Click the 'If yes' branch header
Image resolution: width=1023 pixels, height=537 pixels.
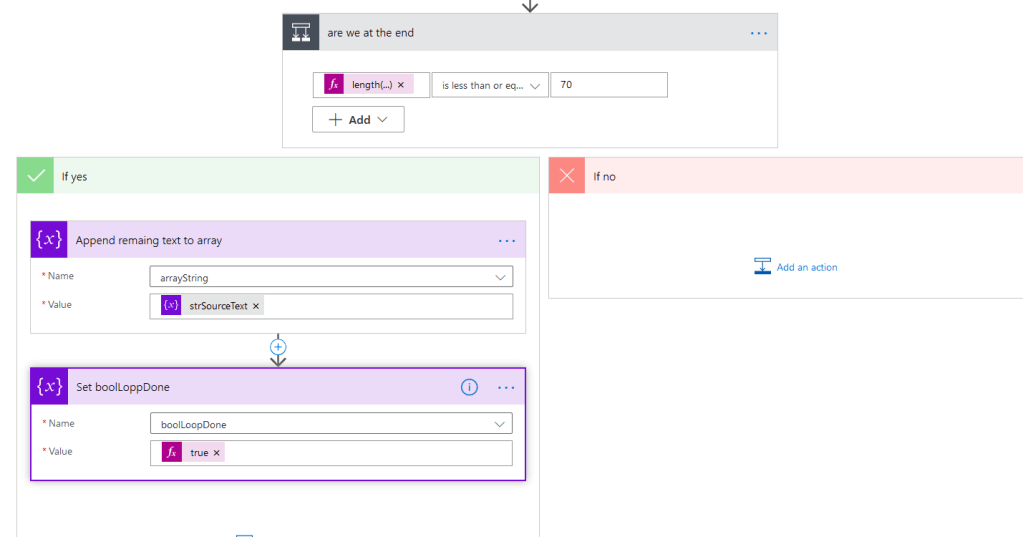(280, 176)
